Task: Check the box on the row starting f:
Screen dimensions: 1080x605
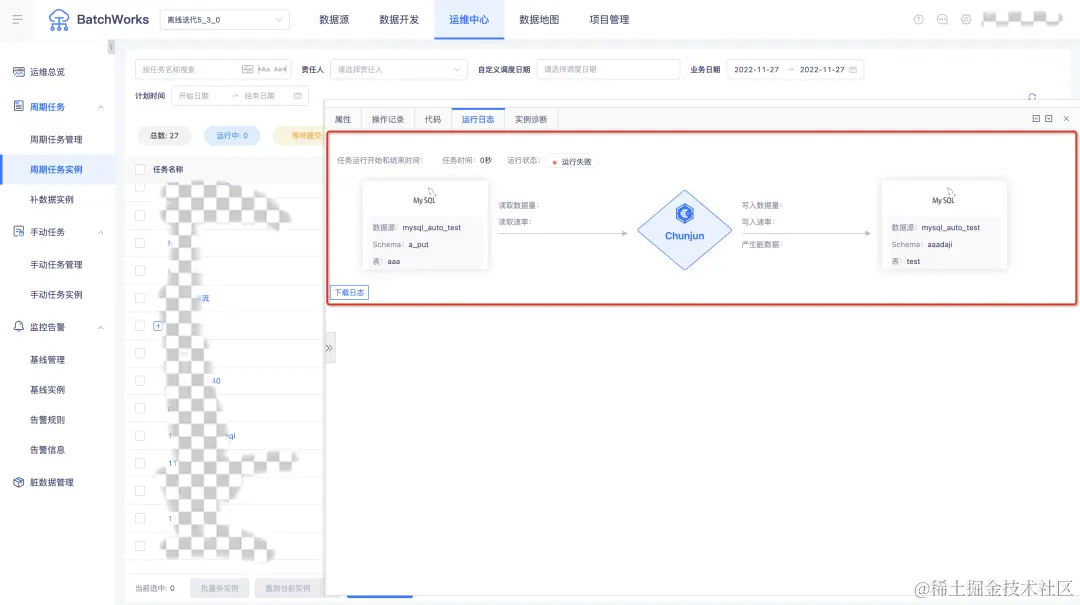Action: point(140,243)
